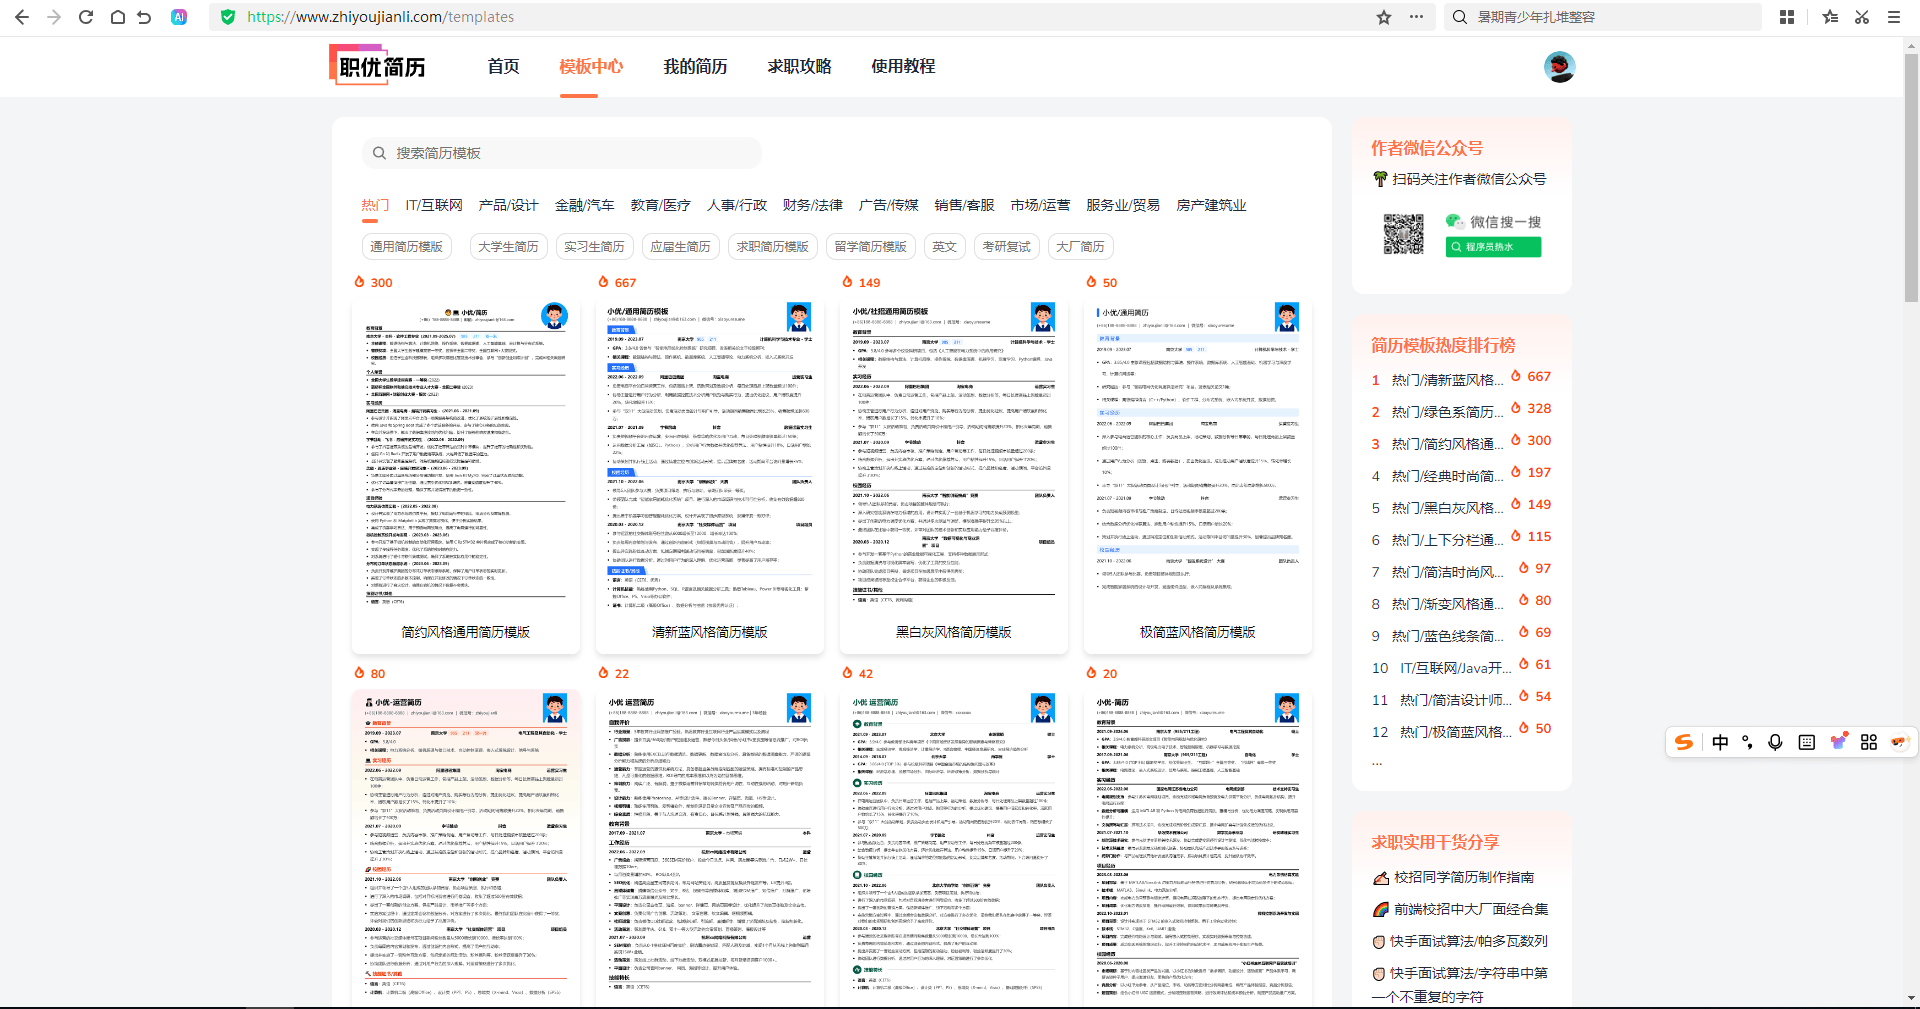Activate the Sogou voice input microphone icon

(x=1776, y=742)
